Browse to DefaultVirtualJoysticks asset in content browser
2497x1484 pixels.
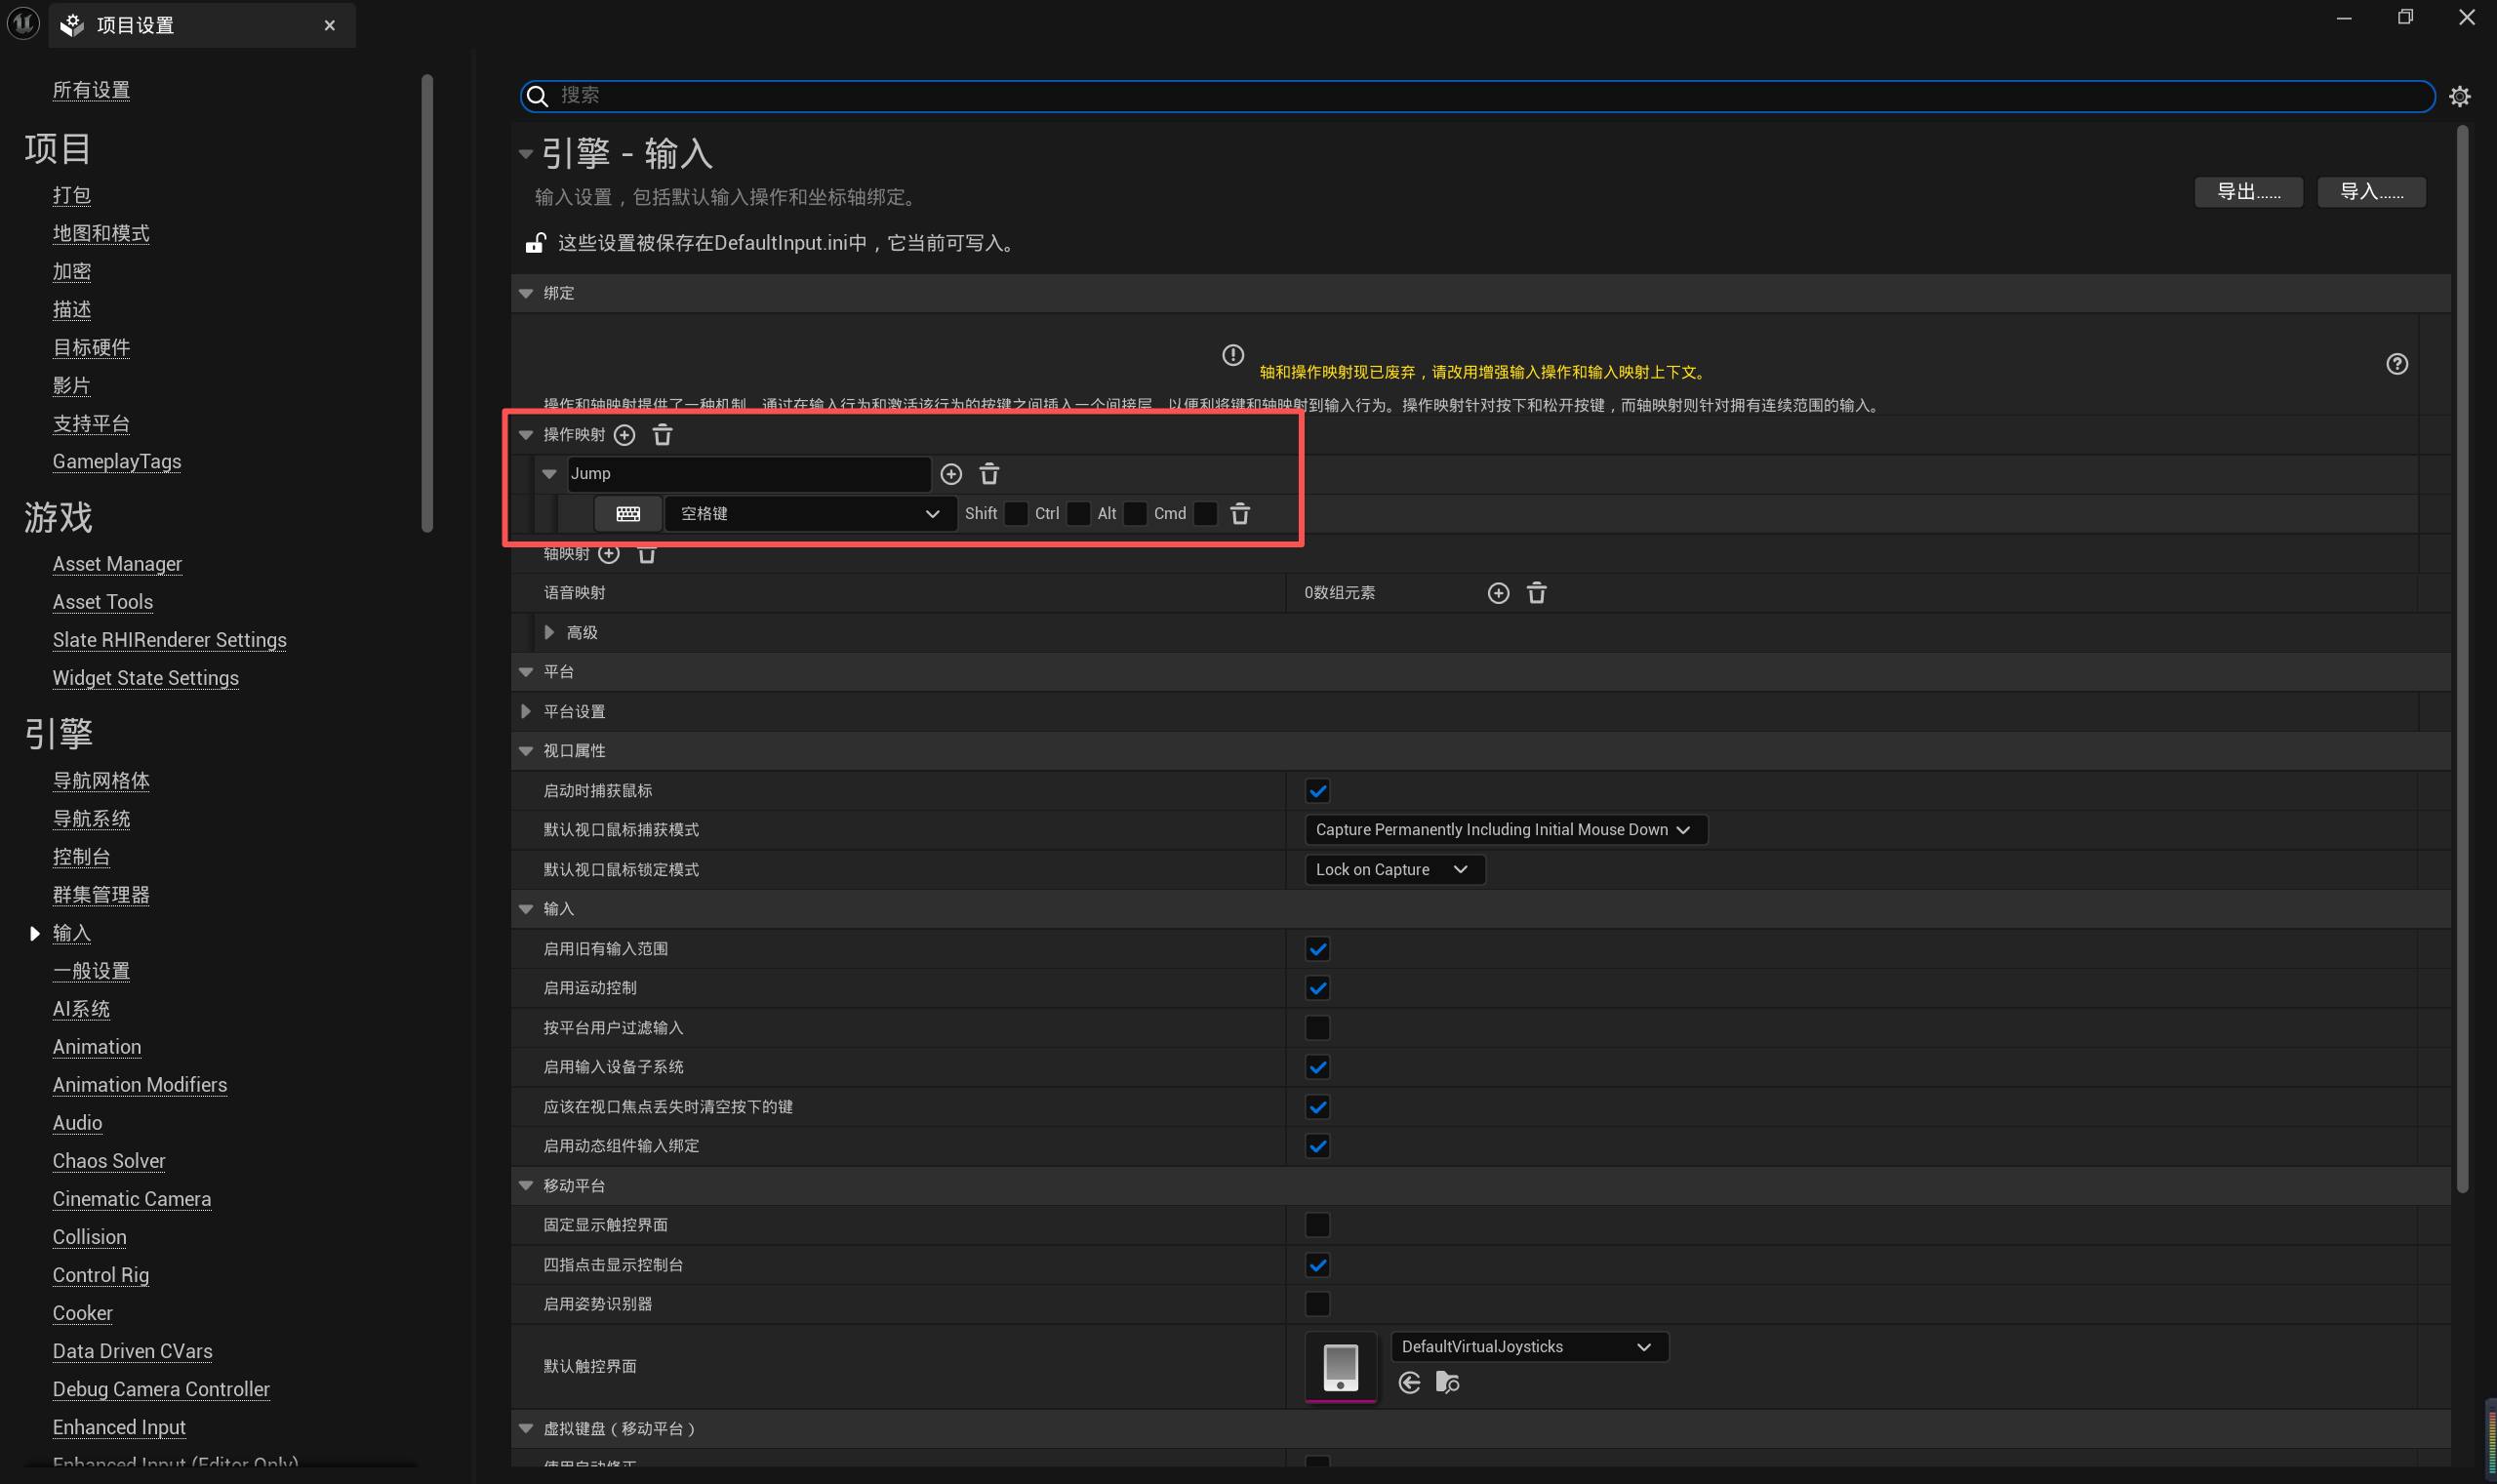[1447, 1383]
